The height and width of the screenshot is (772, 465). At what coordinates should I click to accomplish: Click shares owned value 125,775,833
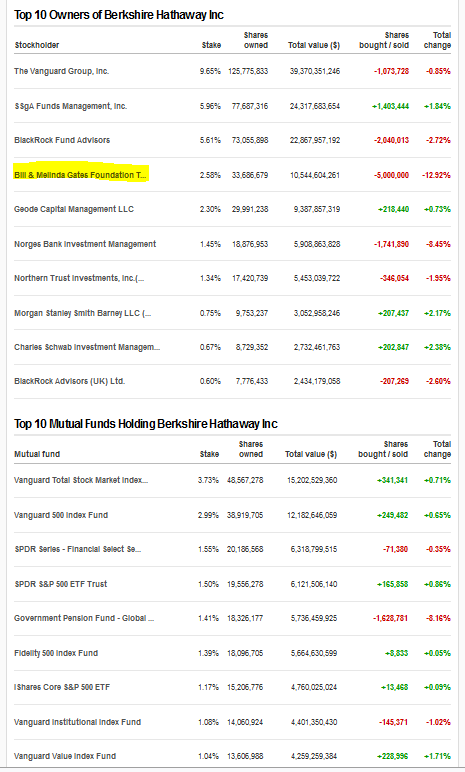point(248,71)
